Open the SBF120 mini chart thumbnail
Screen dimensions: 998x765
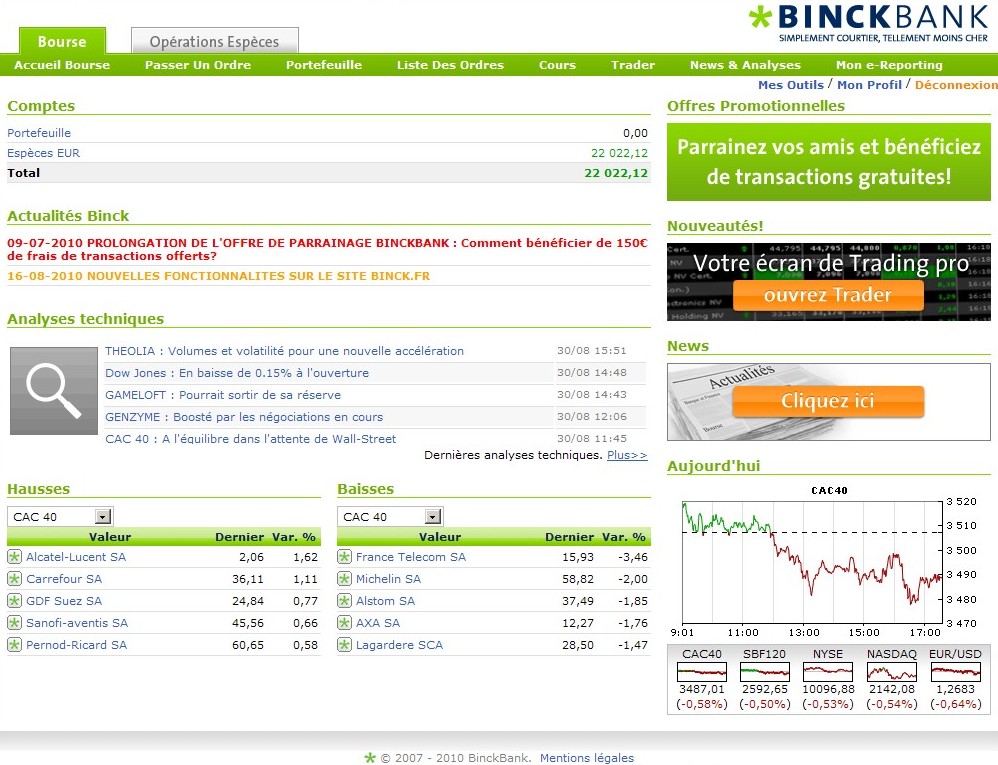(765, 672)
